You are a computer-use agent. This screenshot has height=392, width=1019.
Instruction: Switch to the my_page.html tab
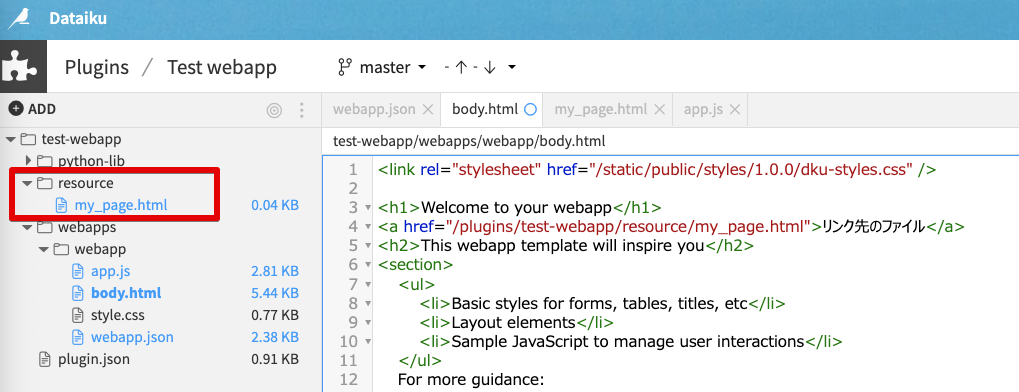600,109
